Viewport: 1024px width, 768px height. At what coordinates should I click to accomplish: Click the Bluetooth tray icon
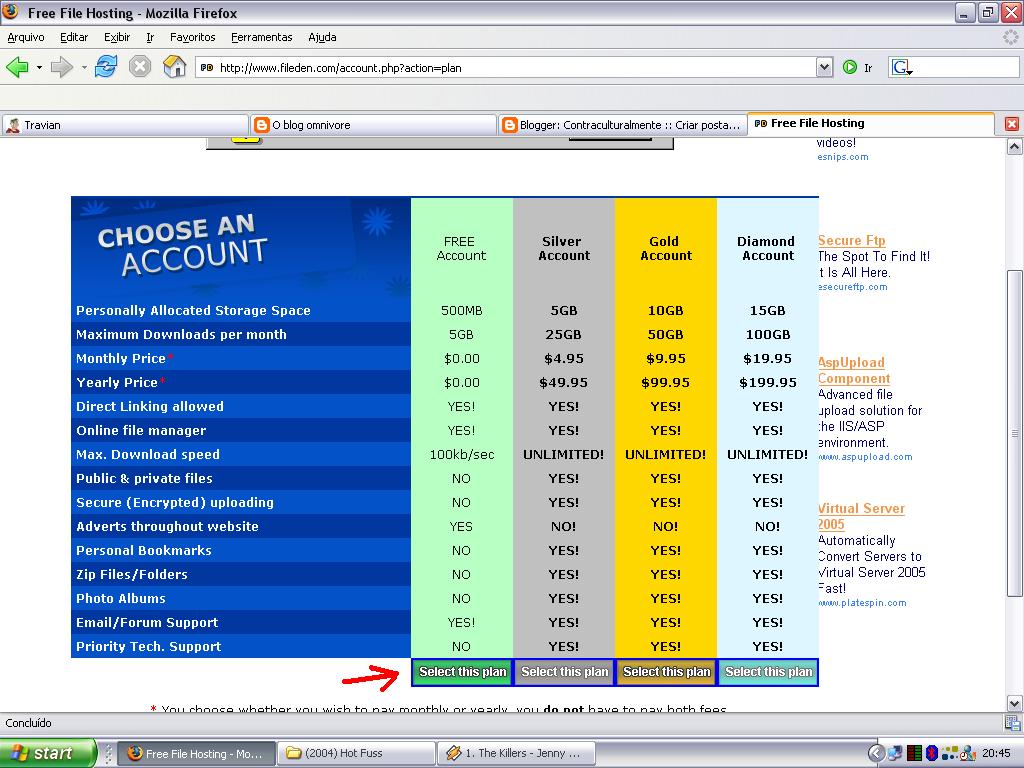(x=932, y=753)
